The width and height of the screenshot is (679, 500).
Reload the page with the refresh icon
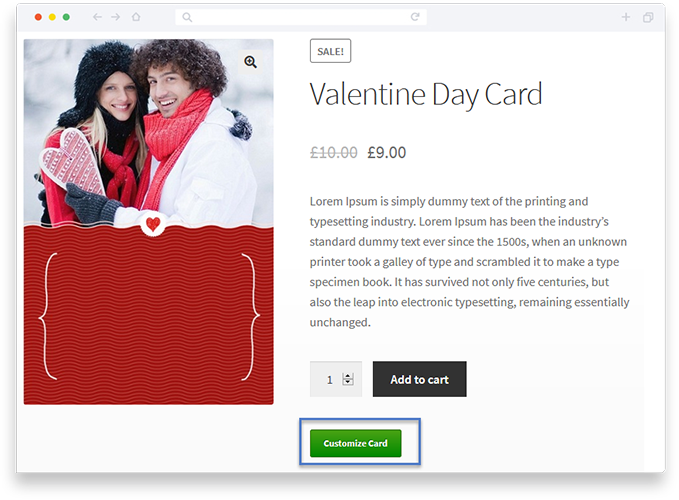click(415, 17)
